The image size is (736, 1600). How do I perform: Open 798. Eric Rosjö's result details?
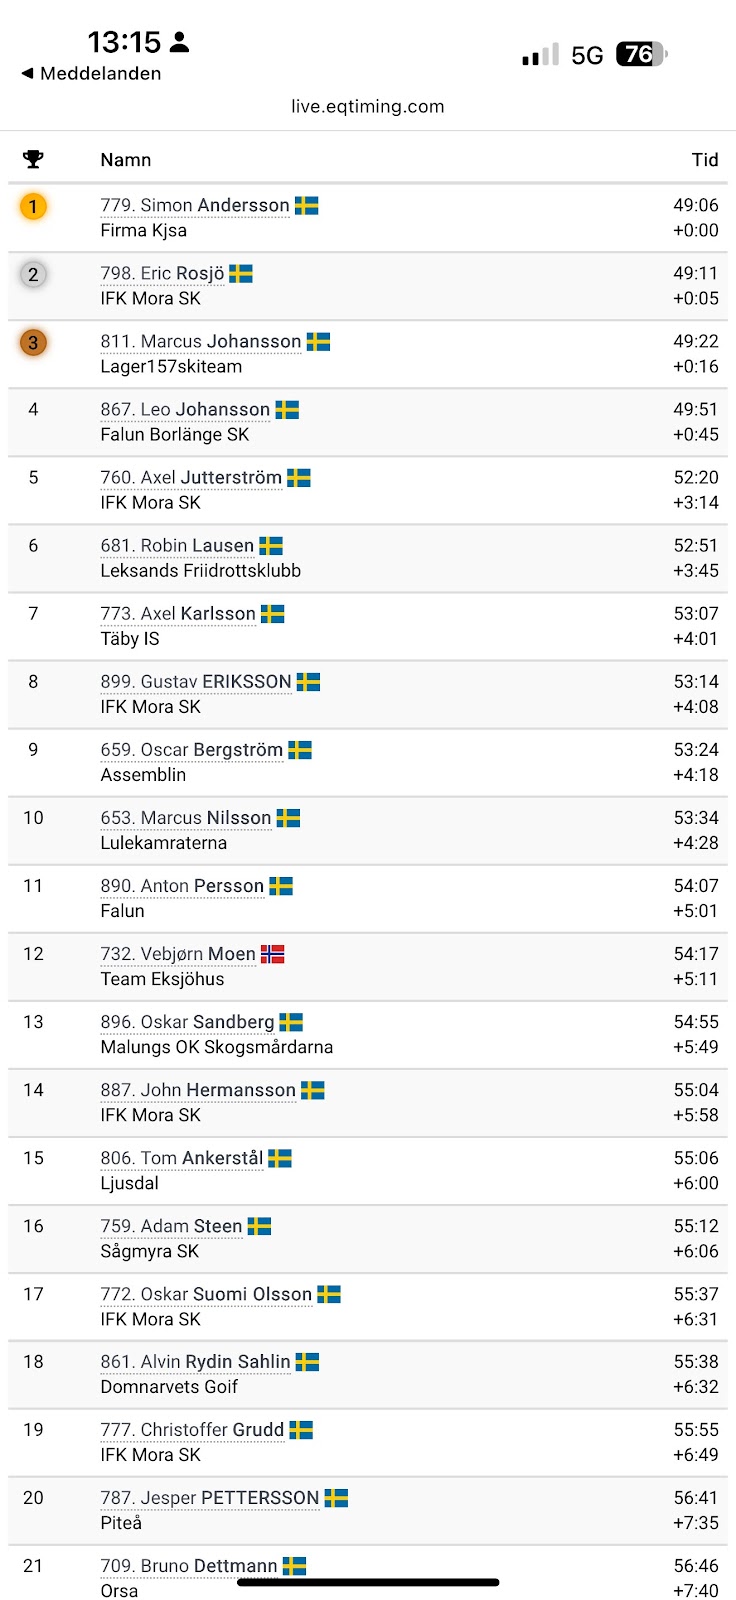(162, 273)
